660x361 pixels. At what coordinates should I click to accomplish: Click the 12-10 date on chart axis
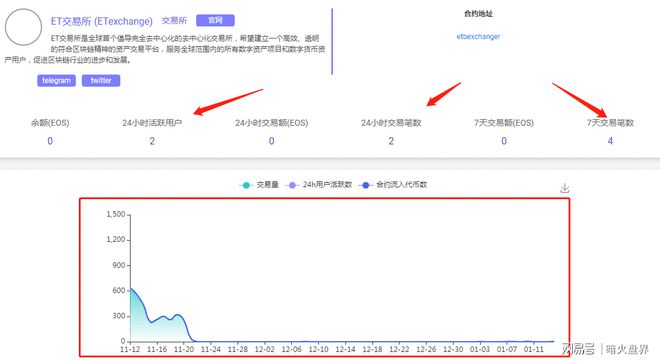point(318,349)
